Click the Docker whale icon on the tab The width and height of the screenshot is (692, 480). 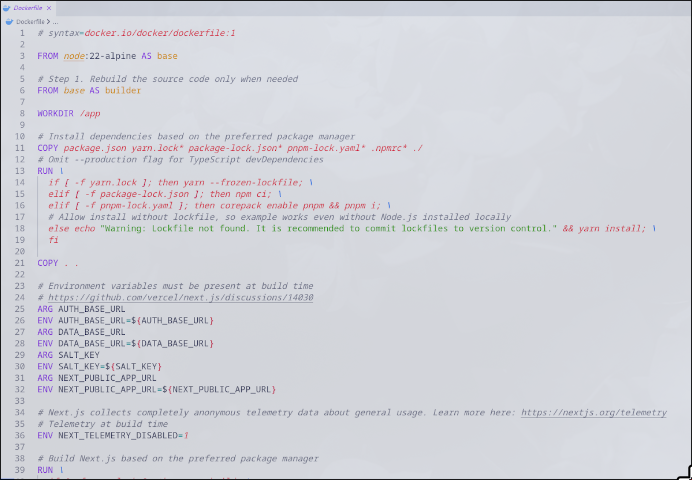pyautogui.click(x=8, y=6)
